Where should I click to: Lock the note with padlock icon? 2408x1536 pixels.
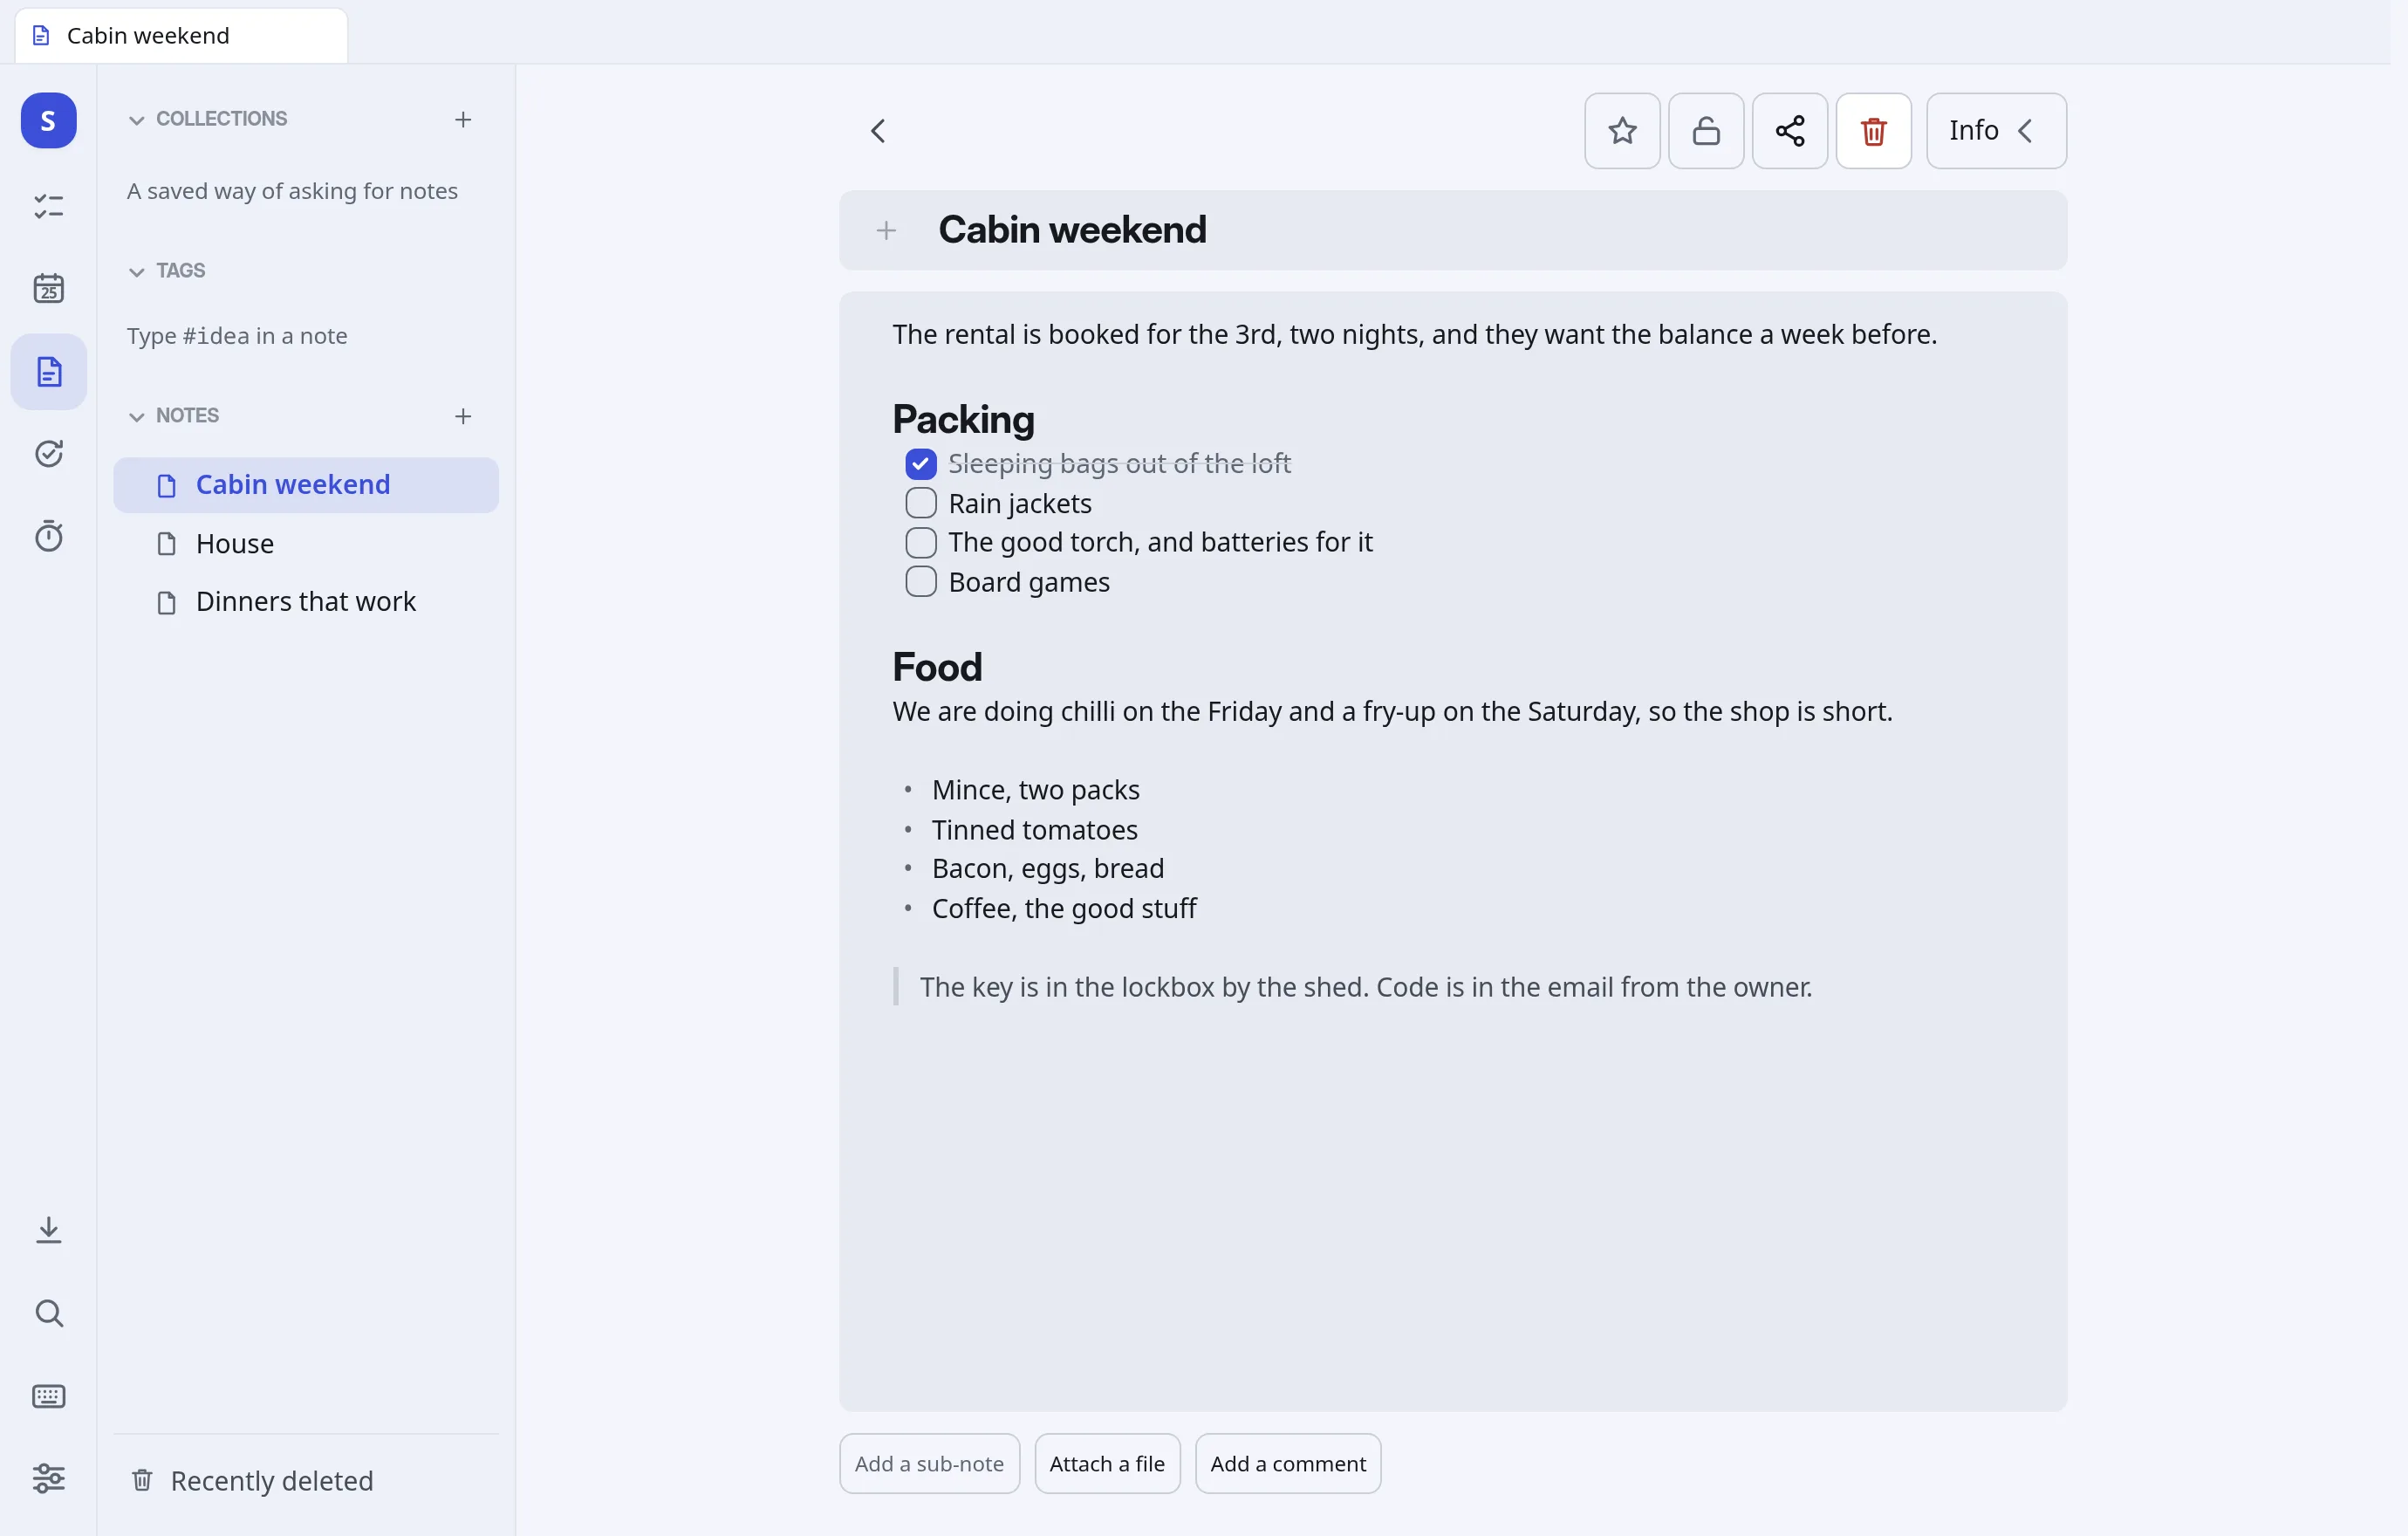1706,131
